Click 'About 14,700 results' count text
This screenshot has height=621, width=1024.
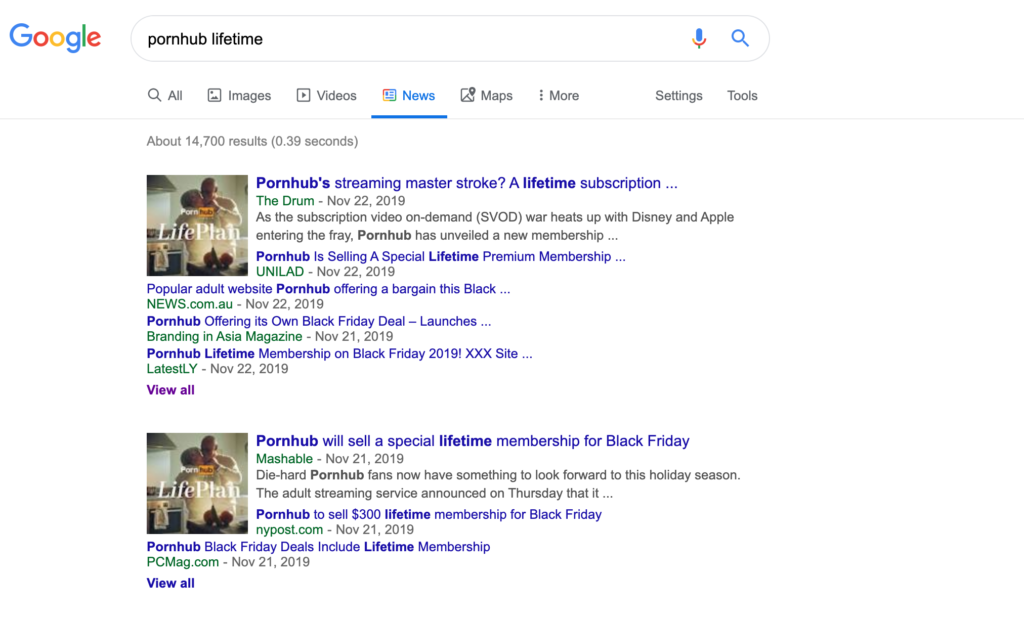pyautogui.click(x=252, y=141)
